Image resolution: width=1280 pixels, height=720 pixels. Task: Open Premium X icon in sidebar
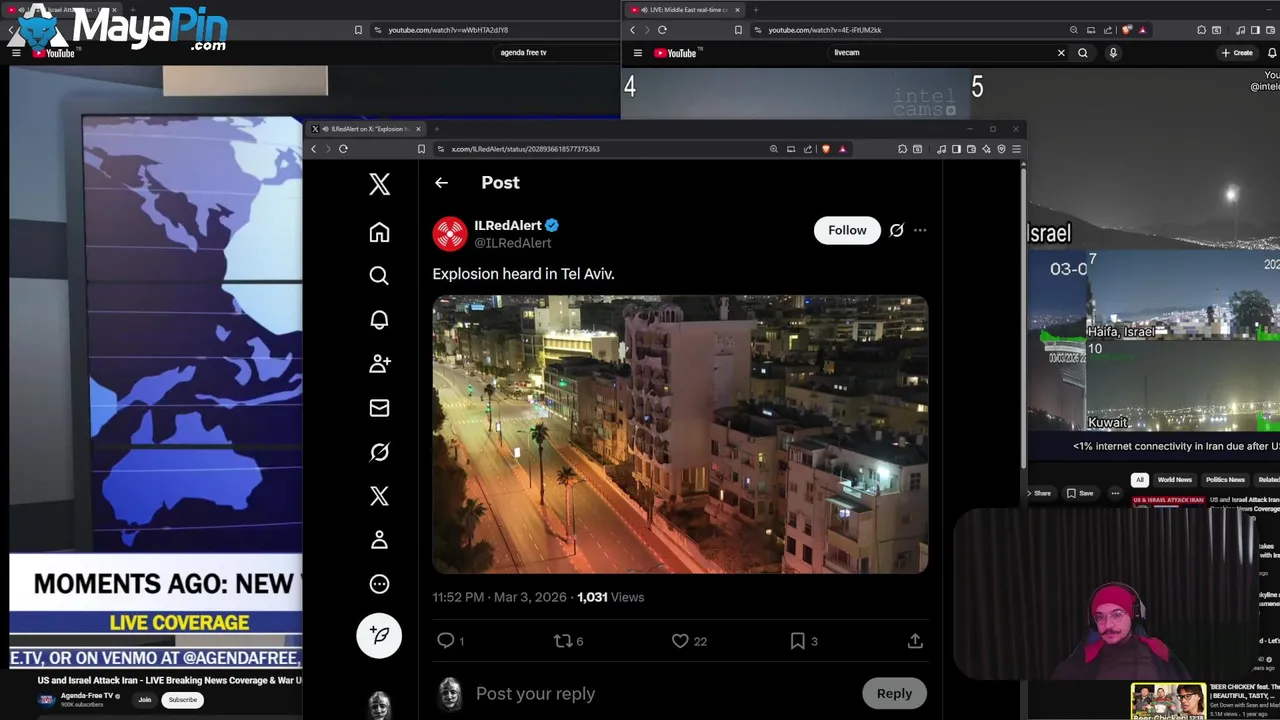coord(379,496)
